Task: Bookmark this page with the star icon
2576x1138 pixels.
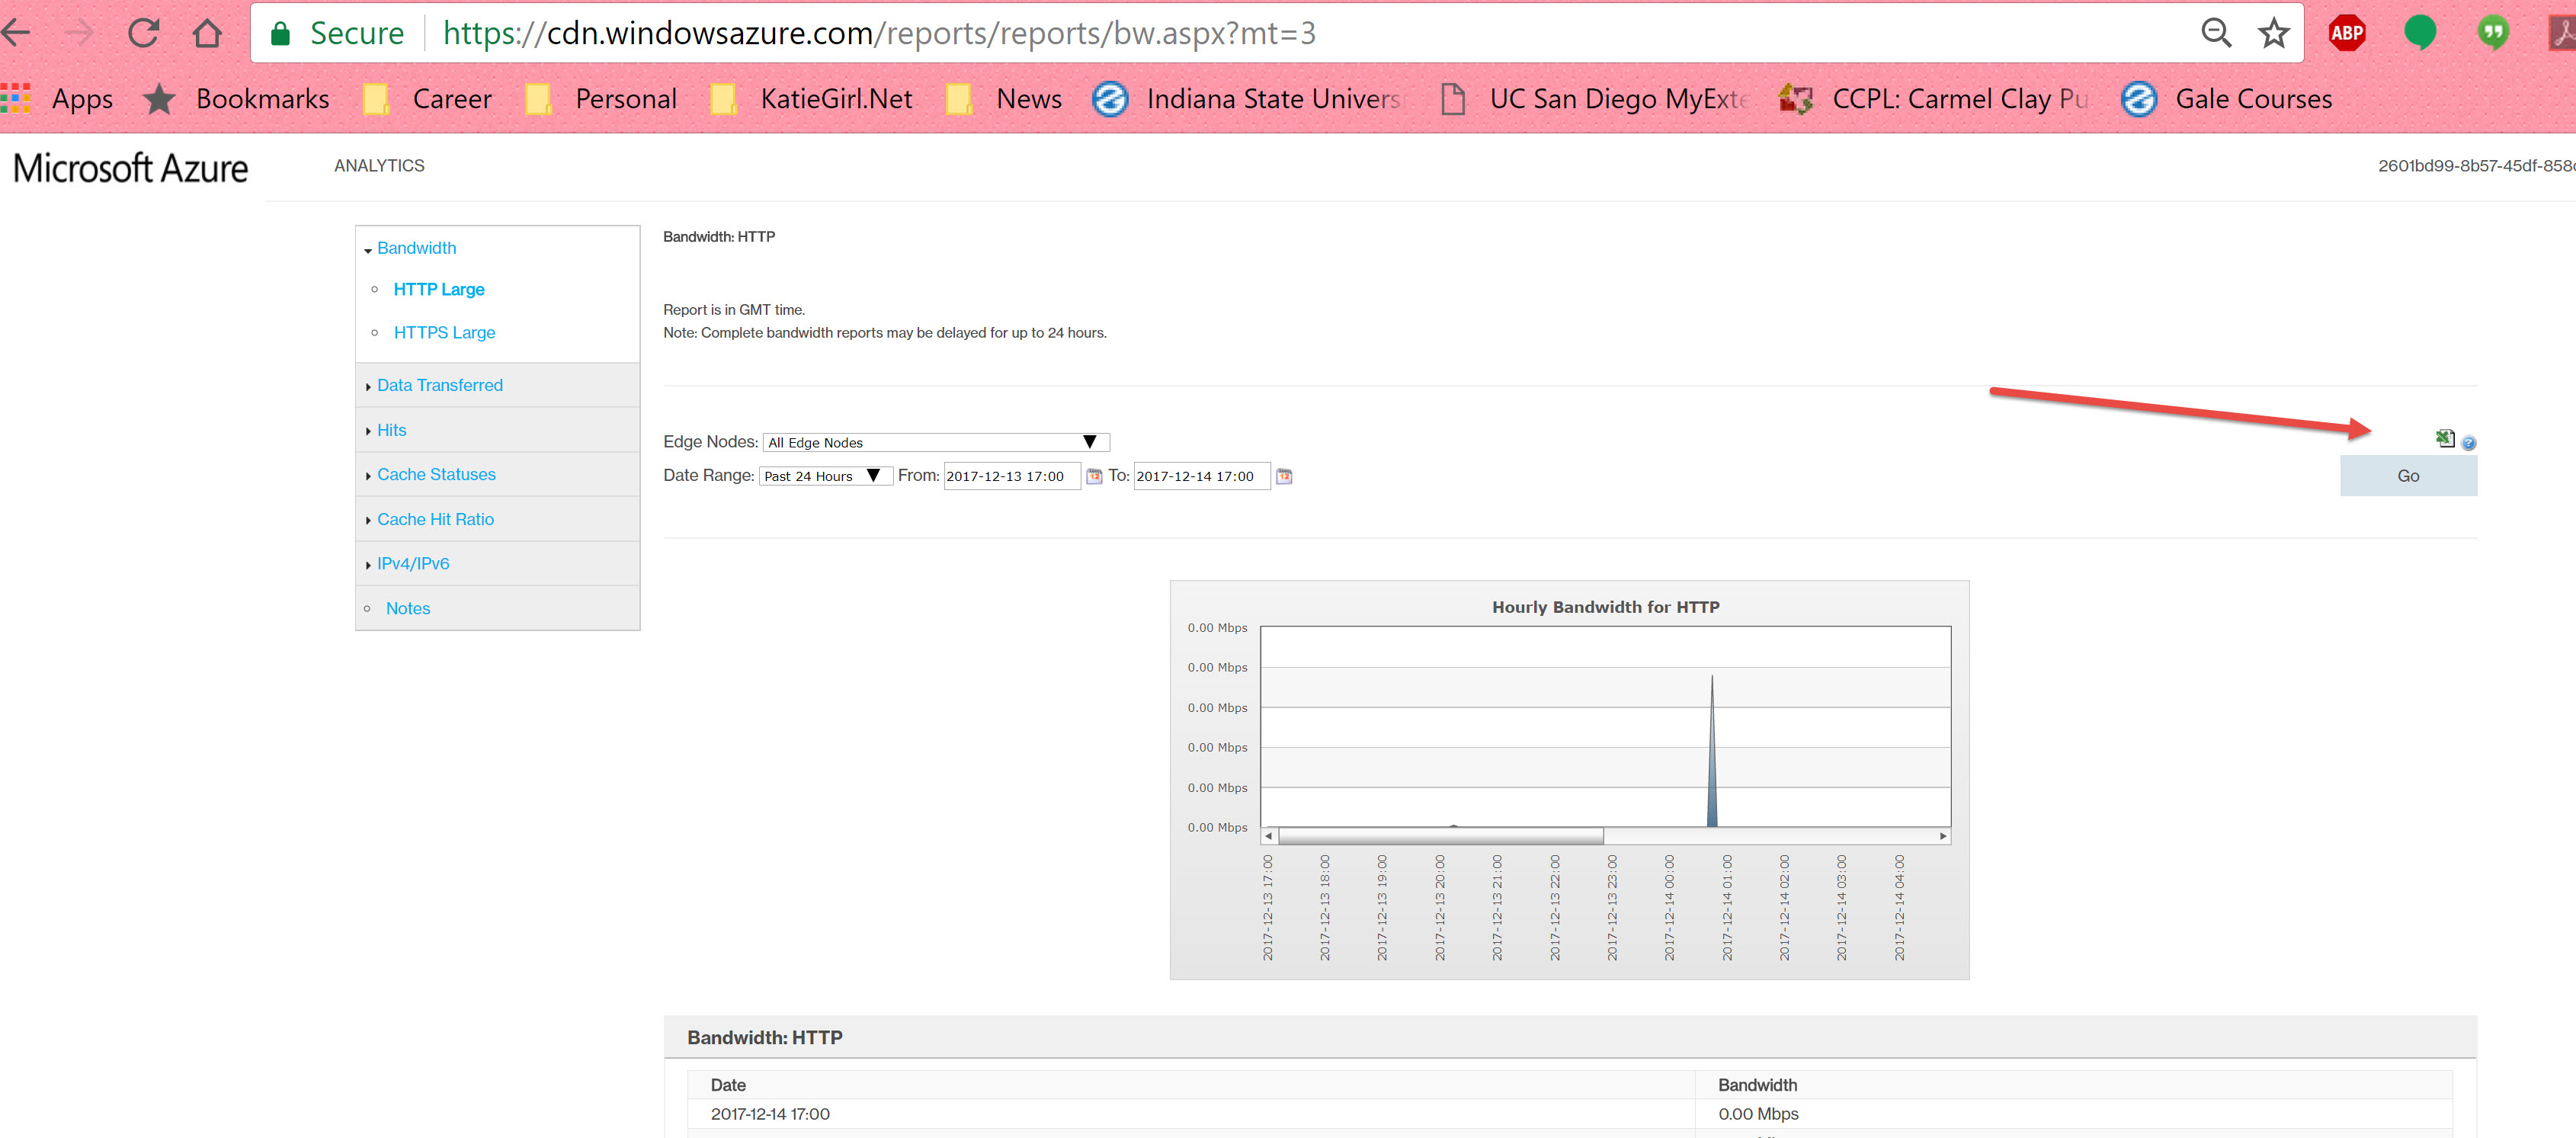Action: [x=2273, y=33]
